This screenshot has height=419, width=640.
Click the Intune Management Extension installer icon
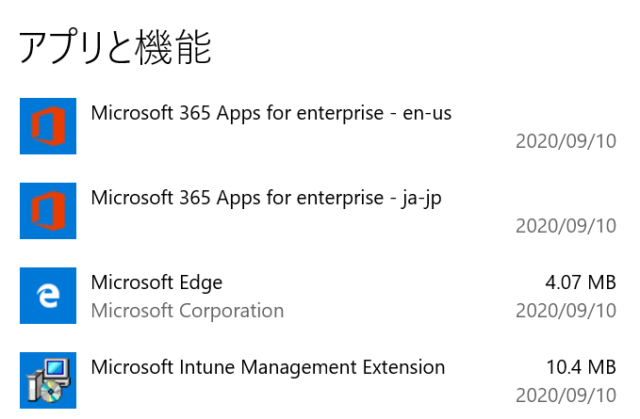click(48, 380)
